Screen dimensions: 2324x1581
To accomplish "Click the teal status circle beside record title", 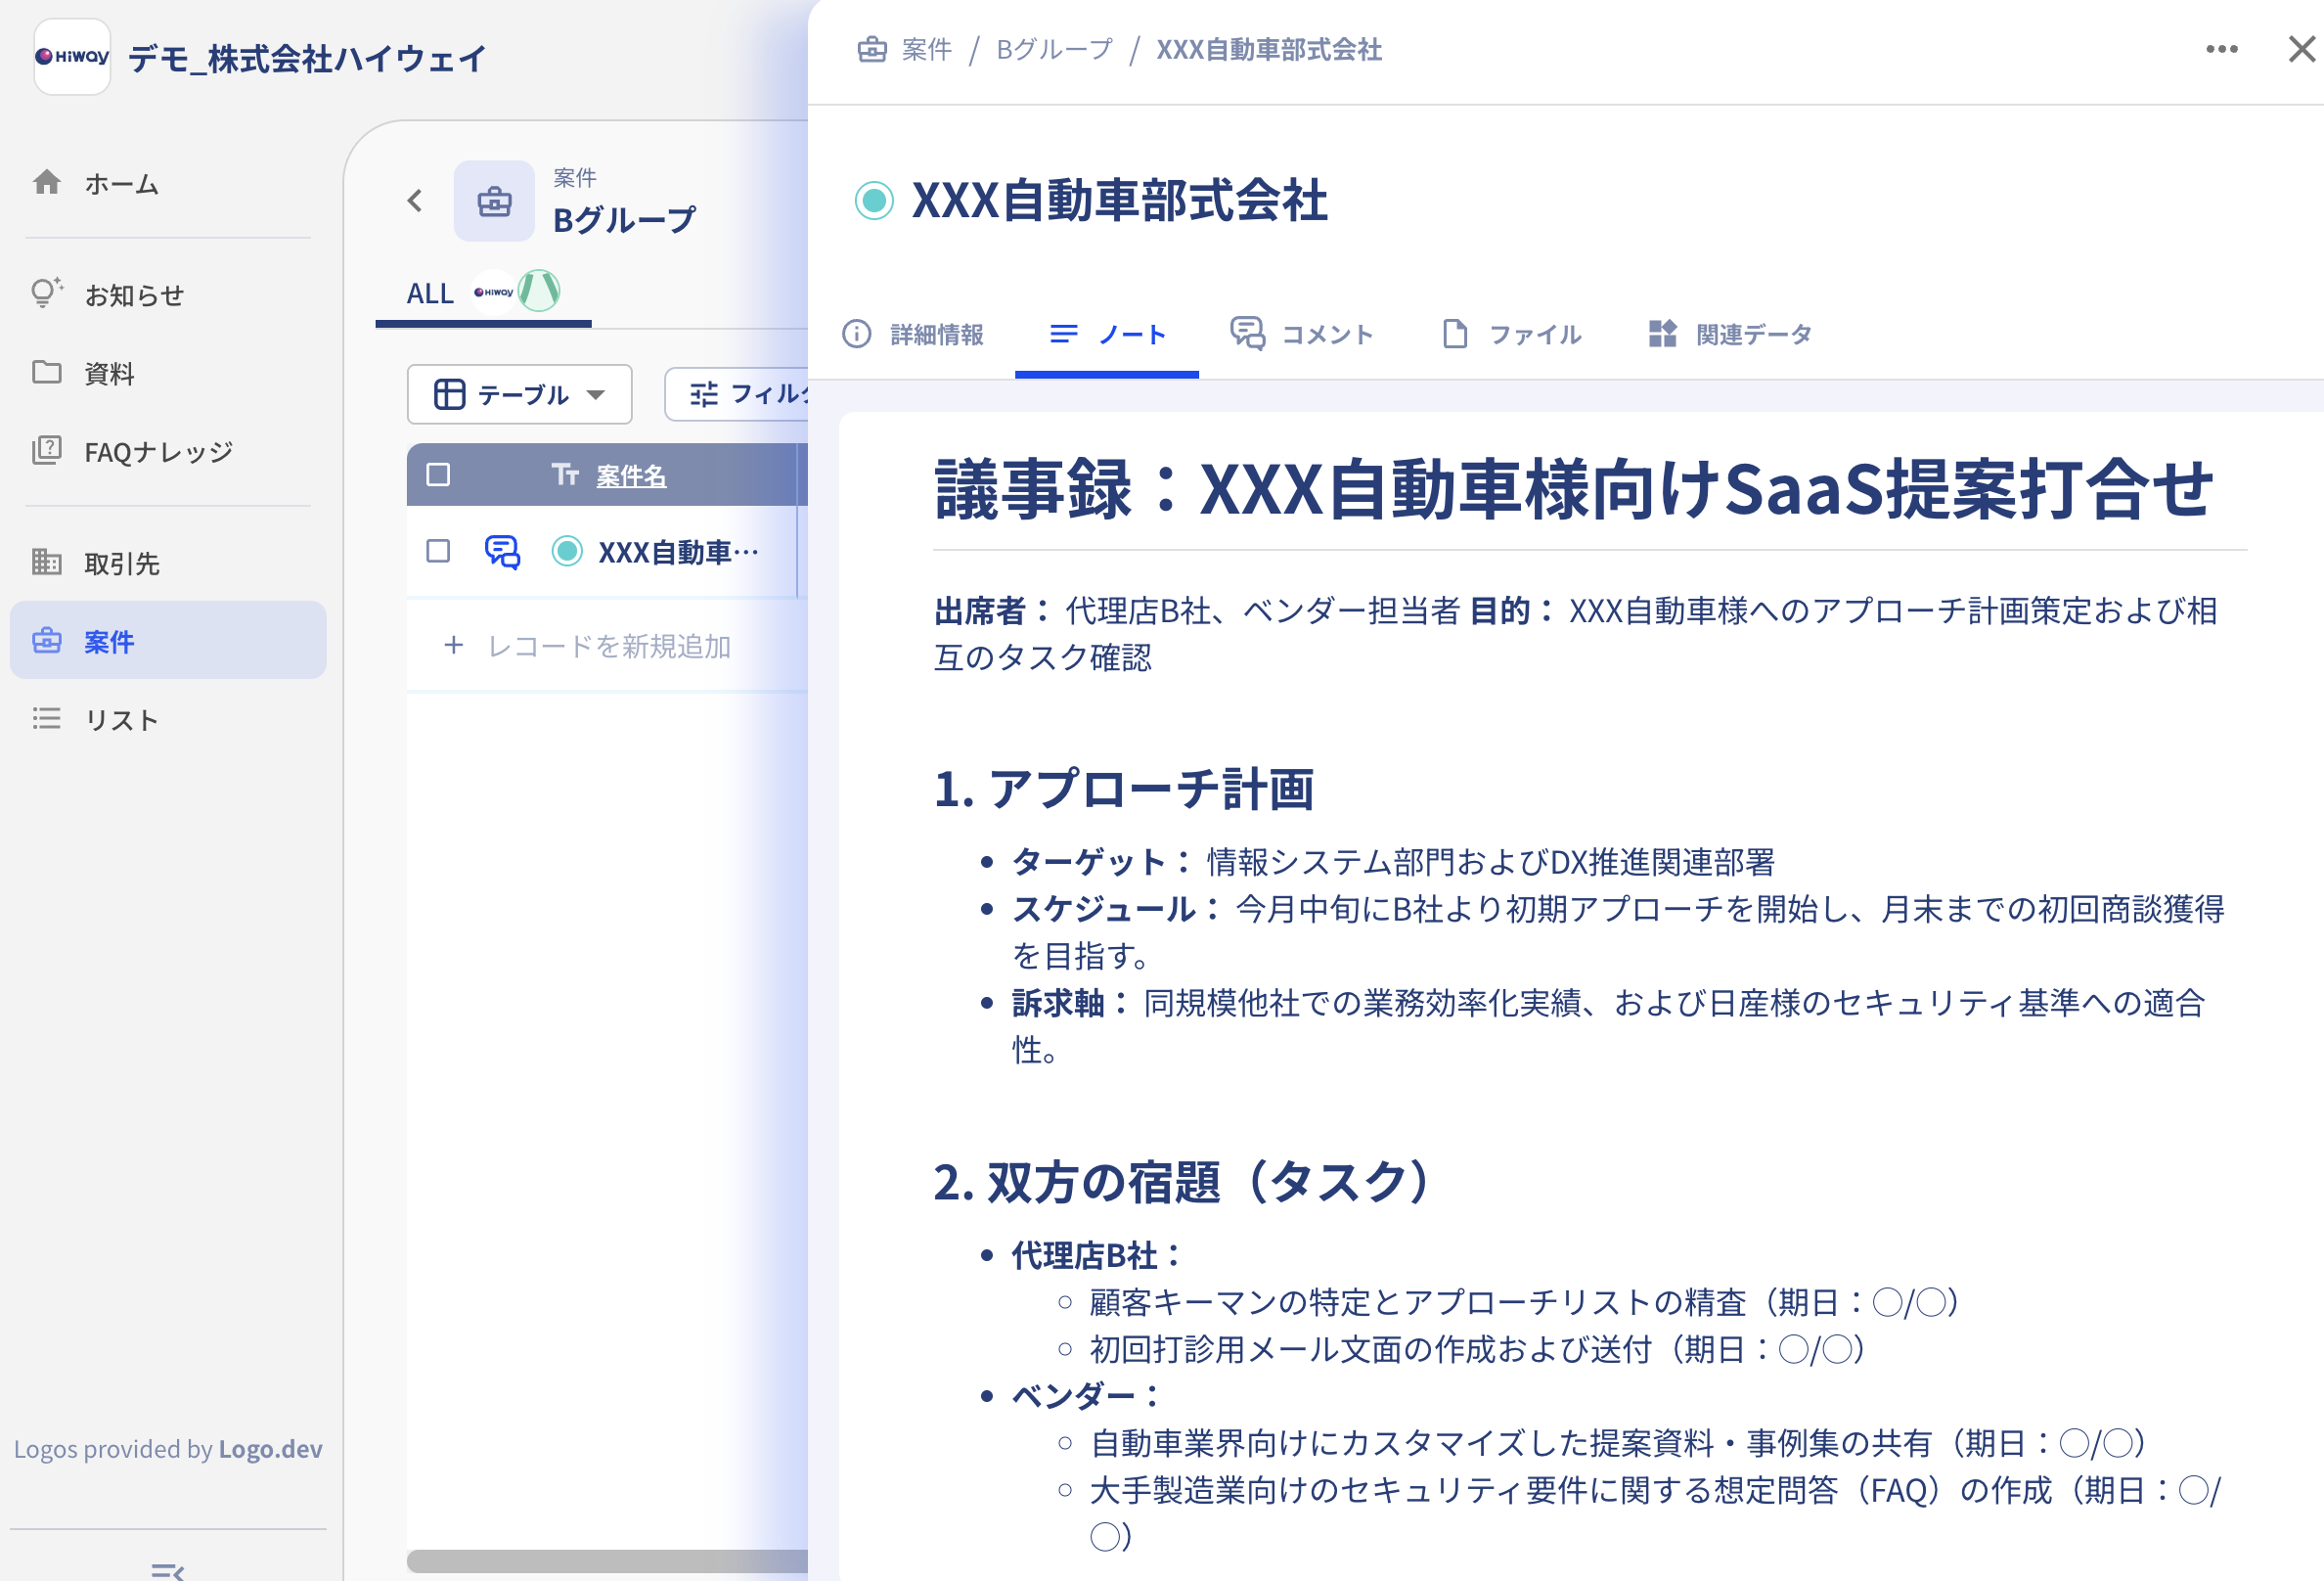I will point(874,201).
